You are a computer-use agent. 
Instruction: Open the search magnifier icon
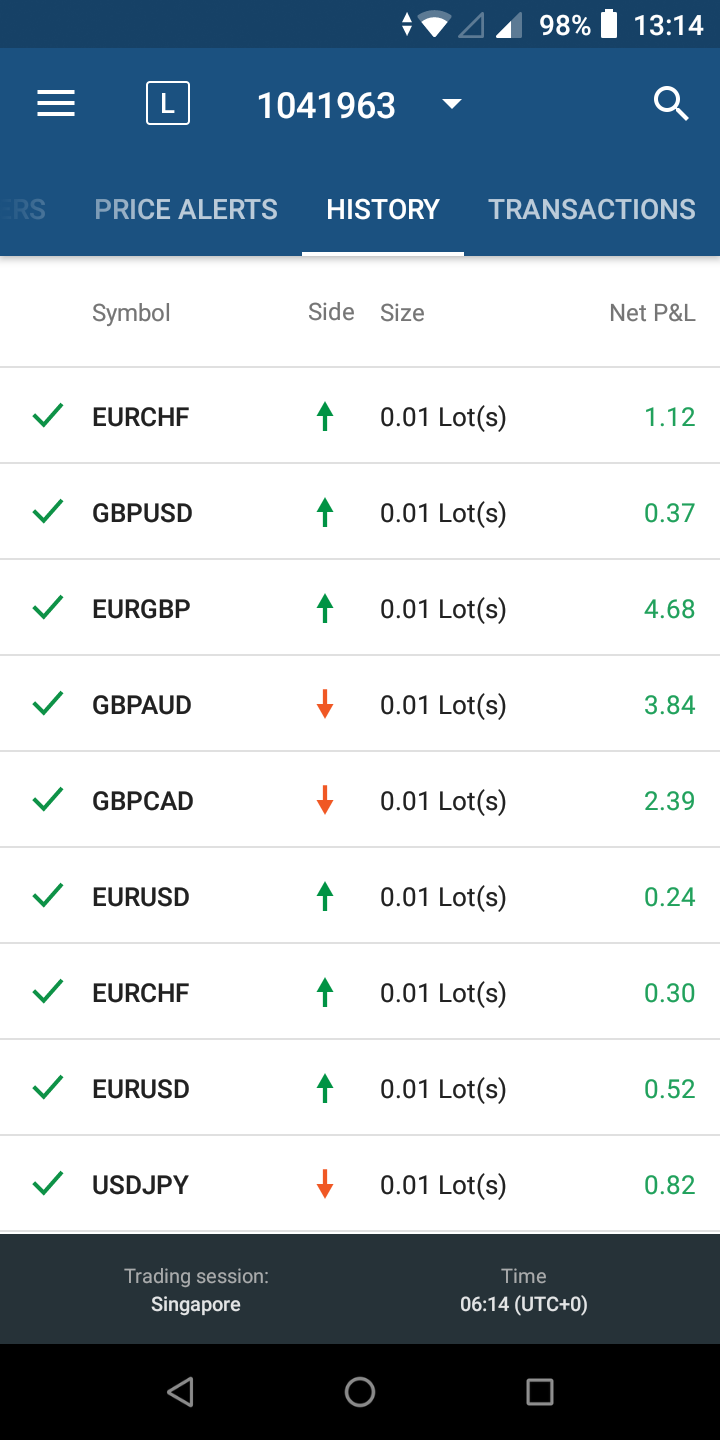click(x=671, y=104)
